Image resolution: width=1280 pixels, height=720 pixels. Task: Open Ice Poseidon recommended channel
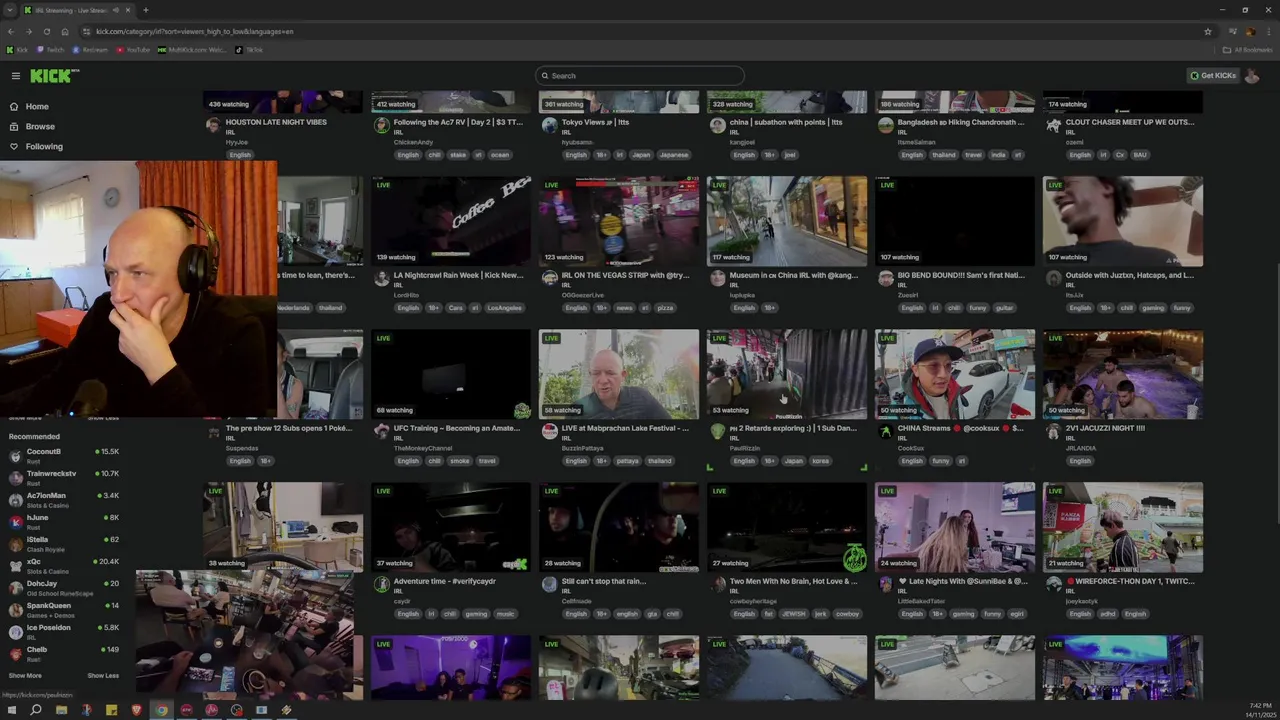(x=62, y=631)
